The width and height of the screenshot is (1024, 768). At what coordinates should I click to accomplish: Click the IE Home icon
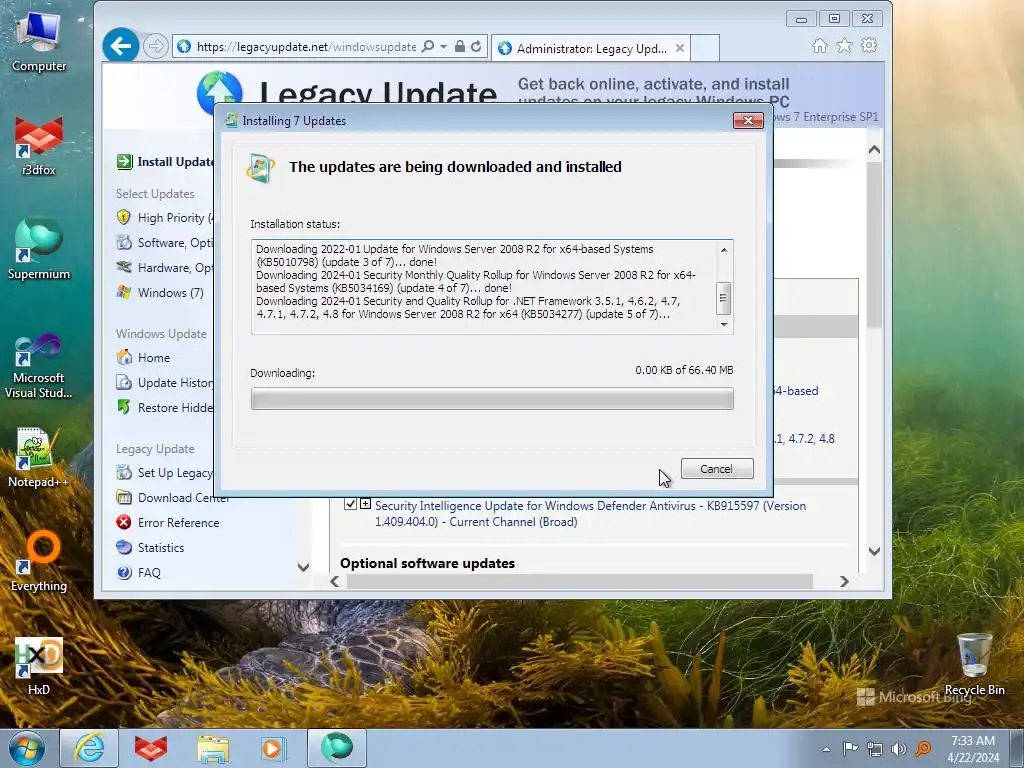click(x=820, y=46)
